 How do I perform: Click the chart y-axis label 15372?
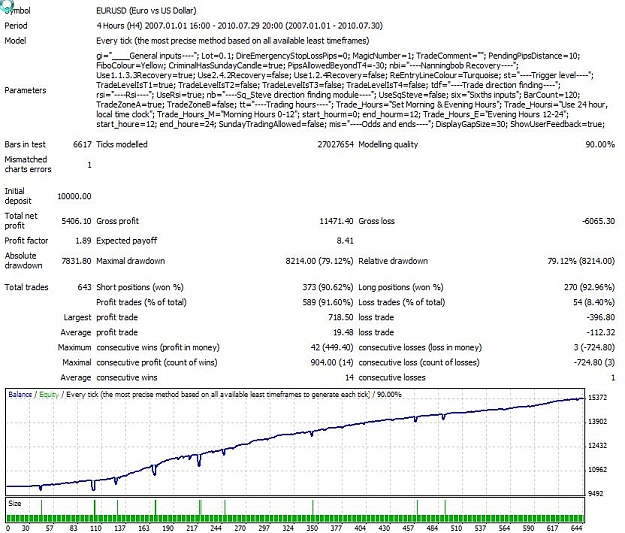(597, 397)
